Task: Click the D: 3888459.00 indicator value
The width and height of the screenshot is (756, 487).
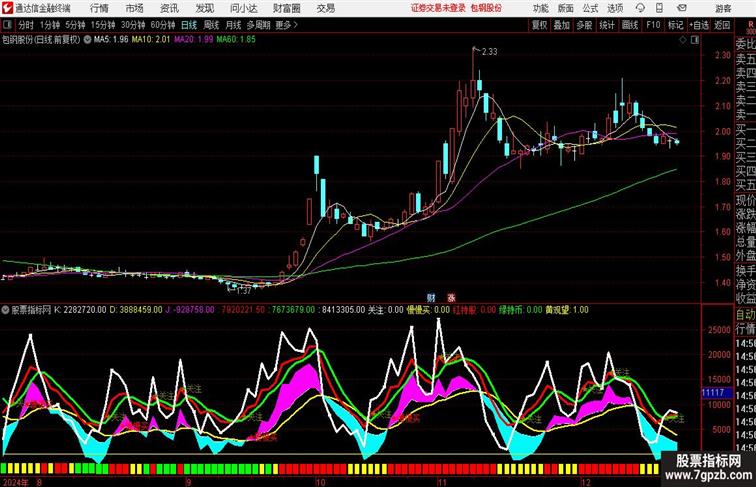Action: 136,310
